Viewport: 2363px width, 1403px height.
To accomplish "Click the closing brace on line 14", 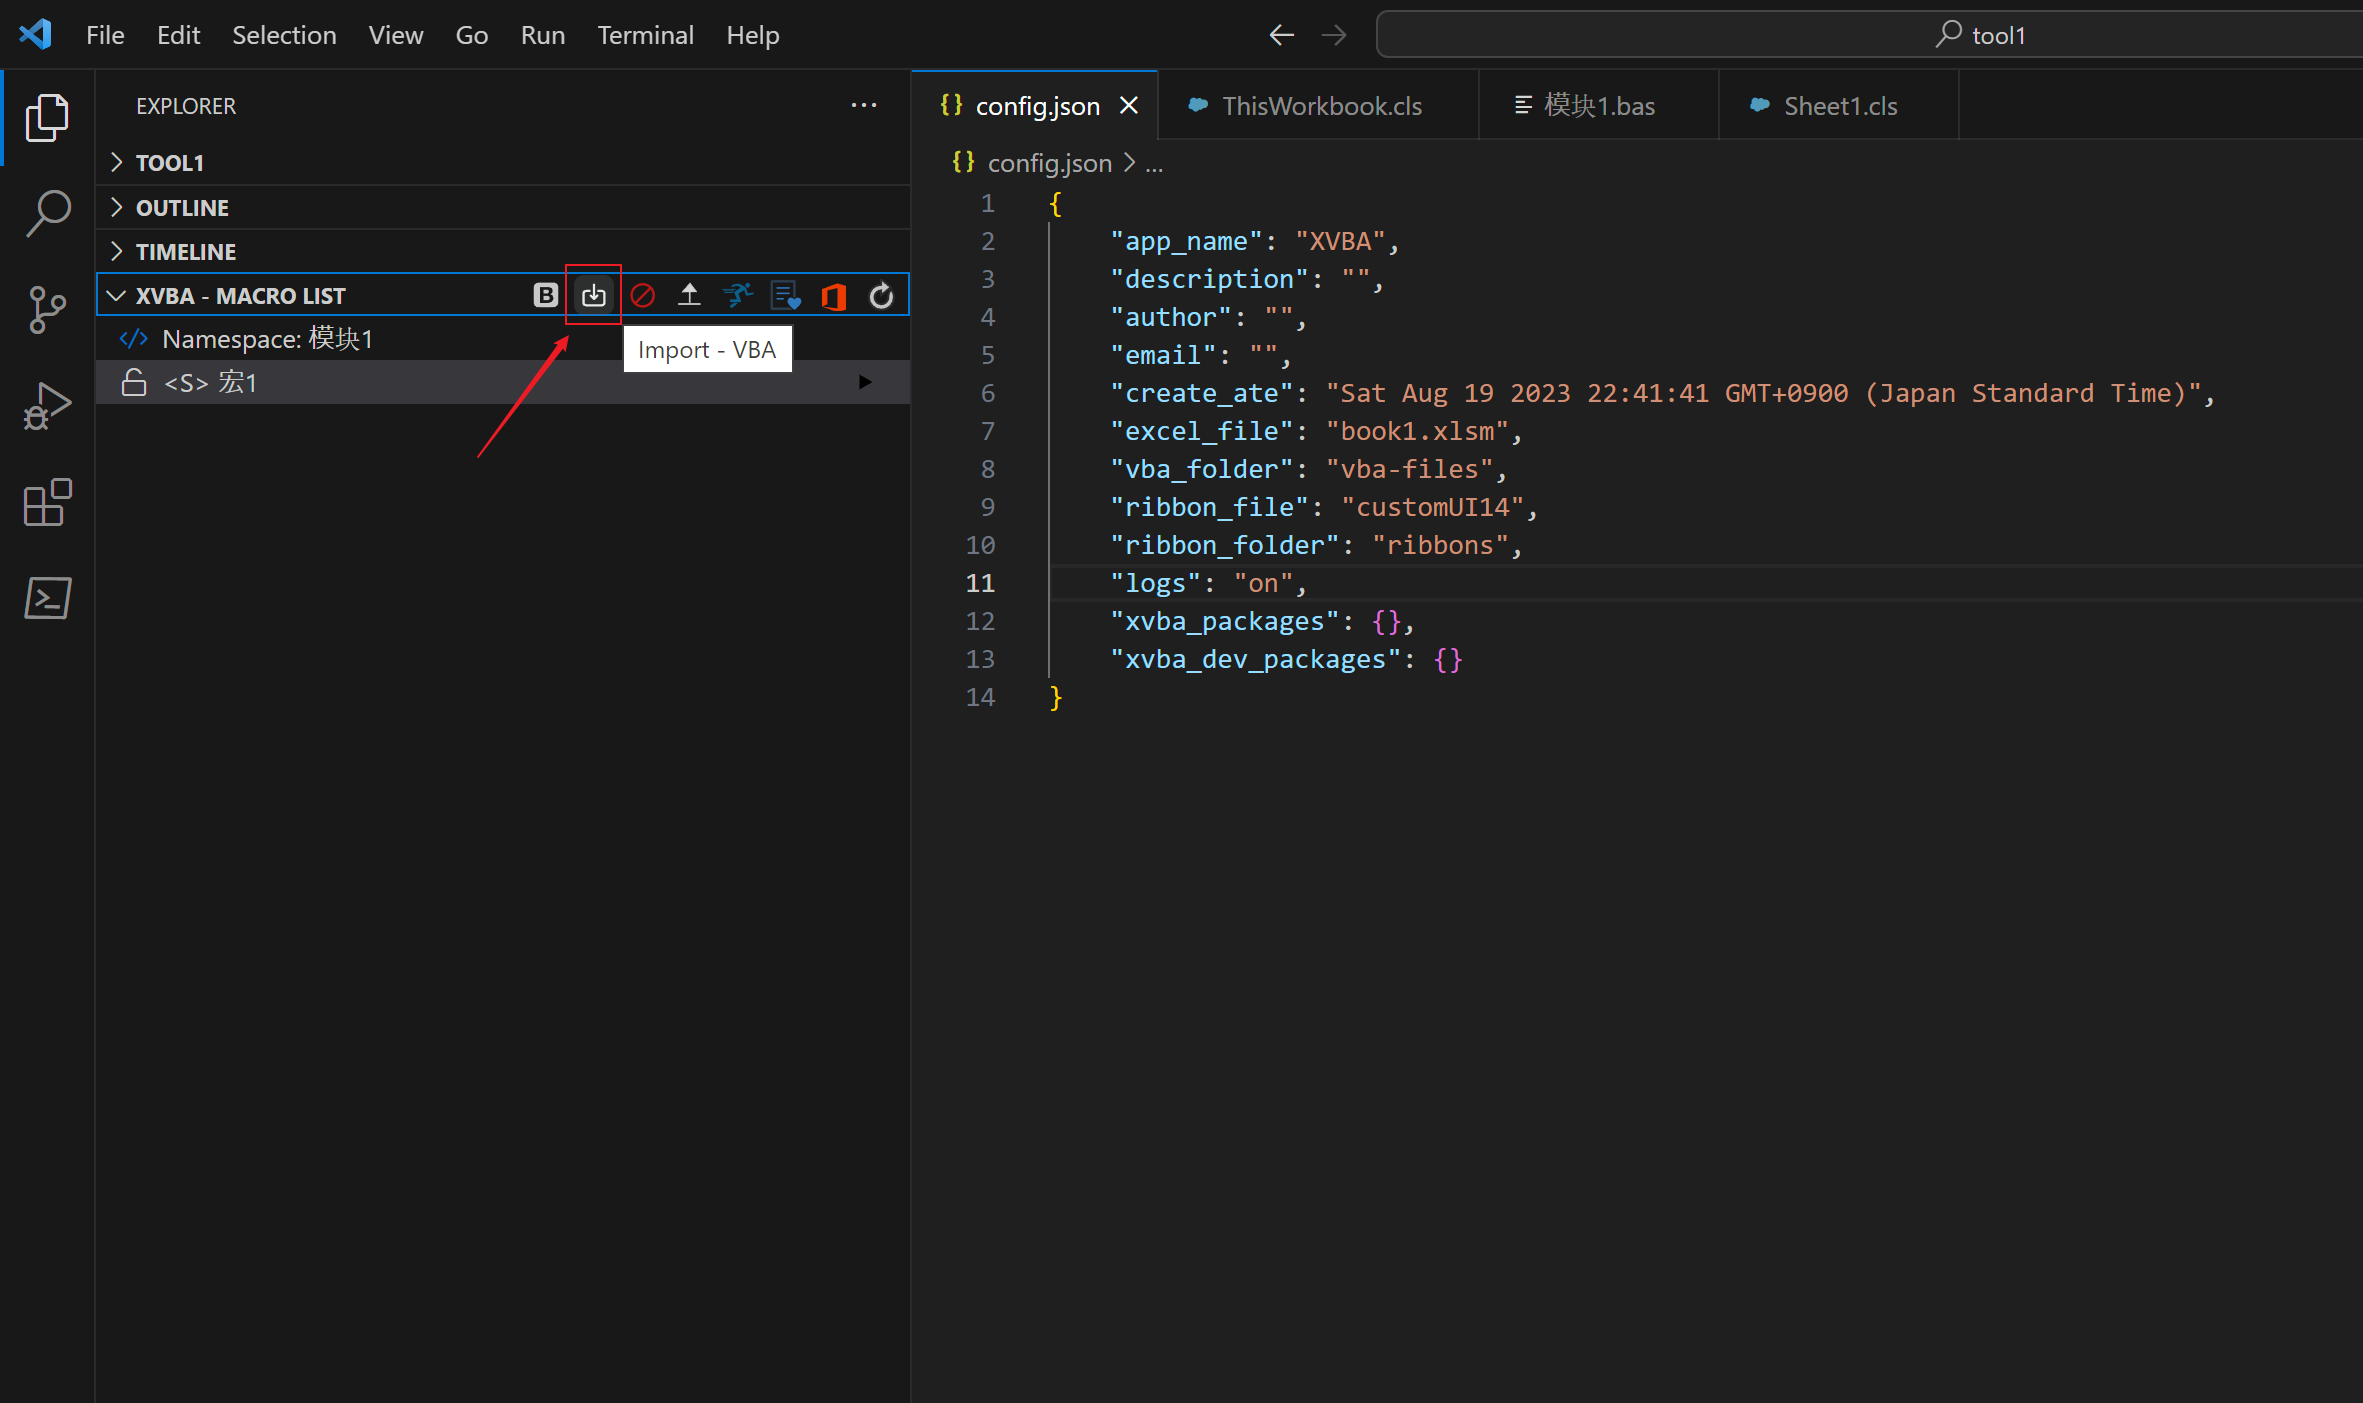I will (x=1056, y=698).
